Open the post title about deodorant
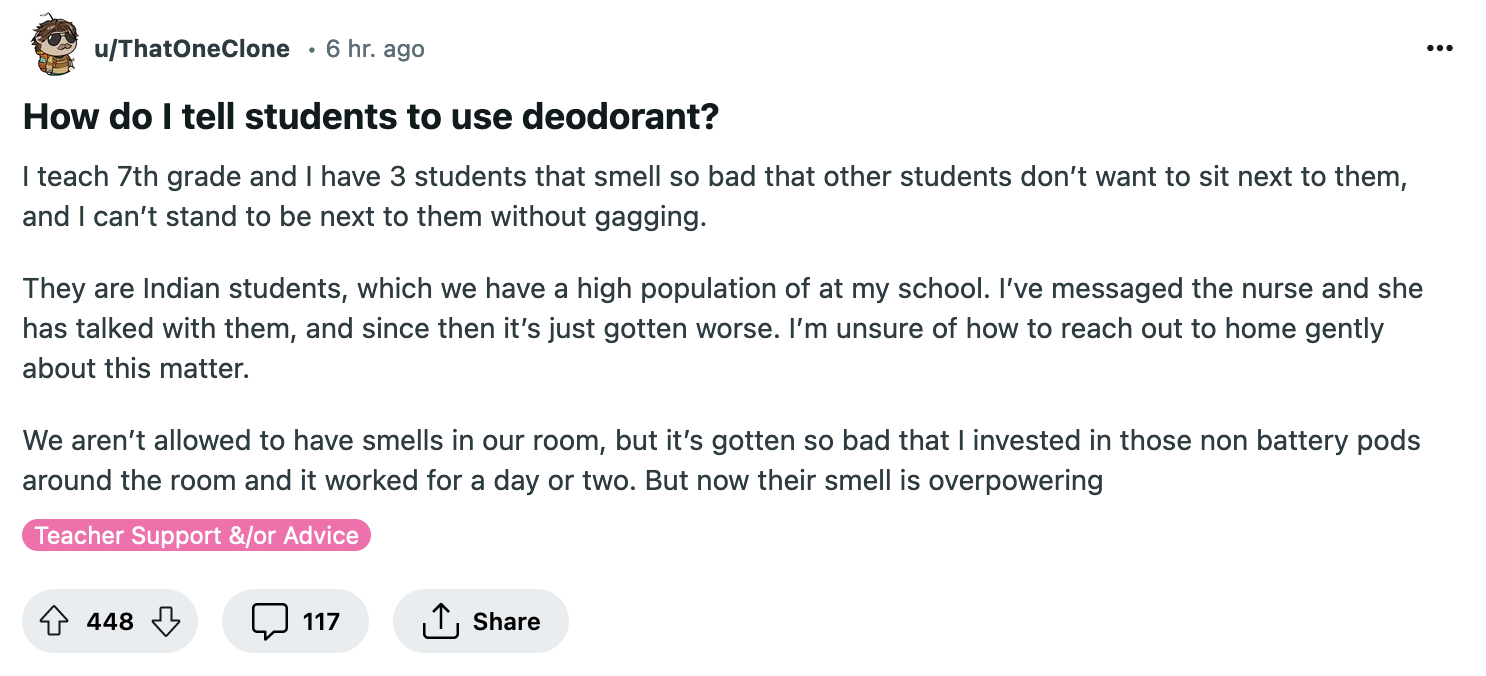This screenshot has width=1486, height=676. tap(370, 117)
